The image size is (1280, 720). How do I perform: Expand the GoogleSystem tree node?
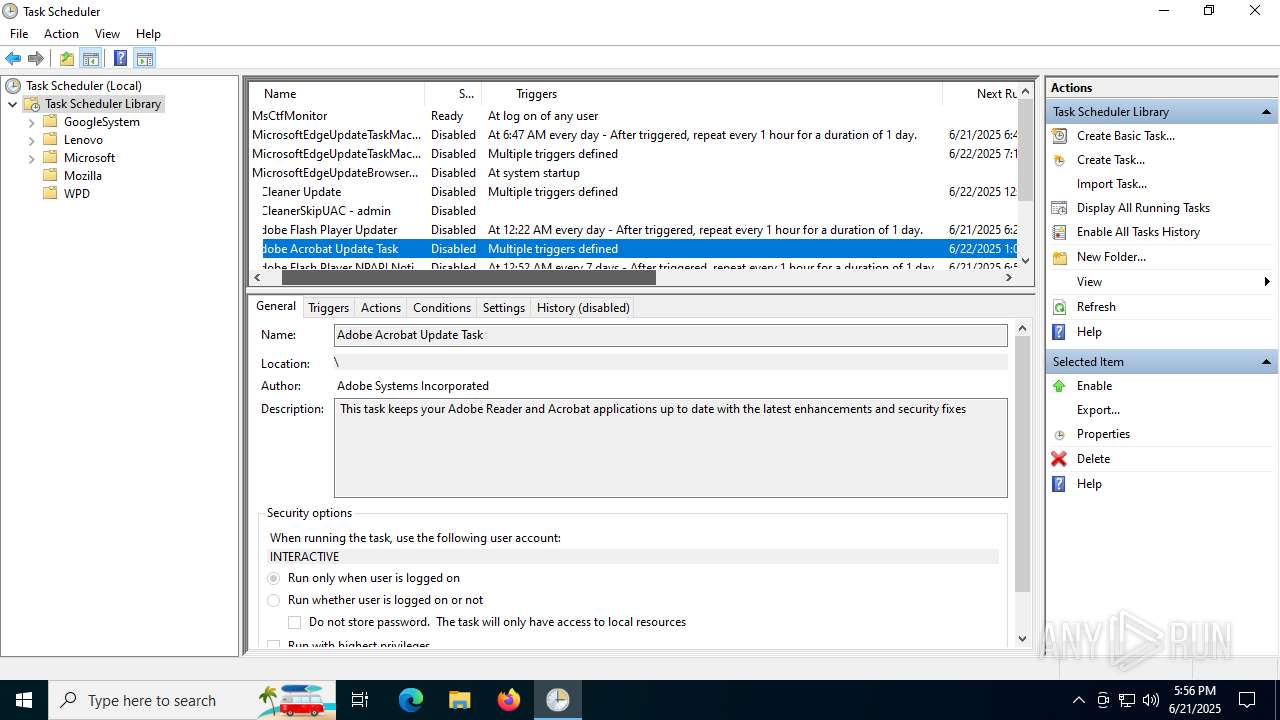point(31,122)
